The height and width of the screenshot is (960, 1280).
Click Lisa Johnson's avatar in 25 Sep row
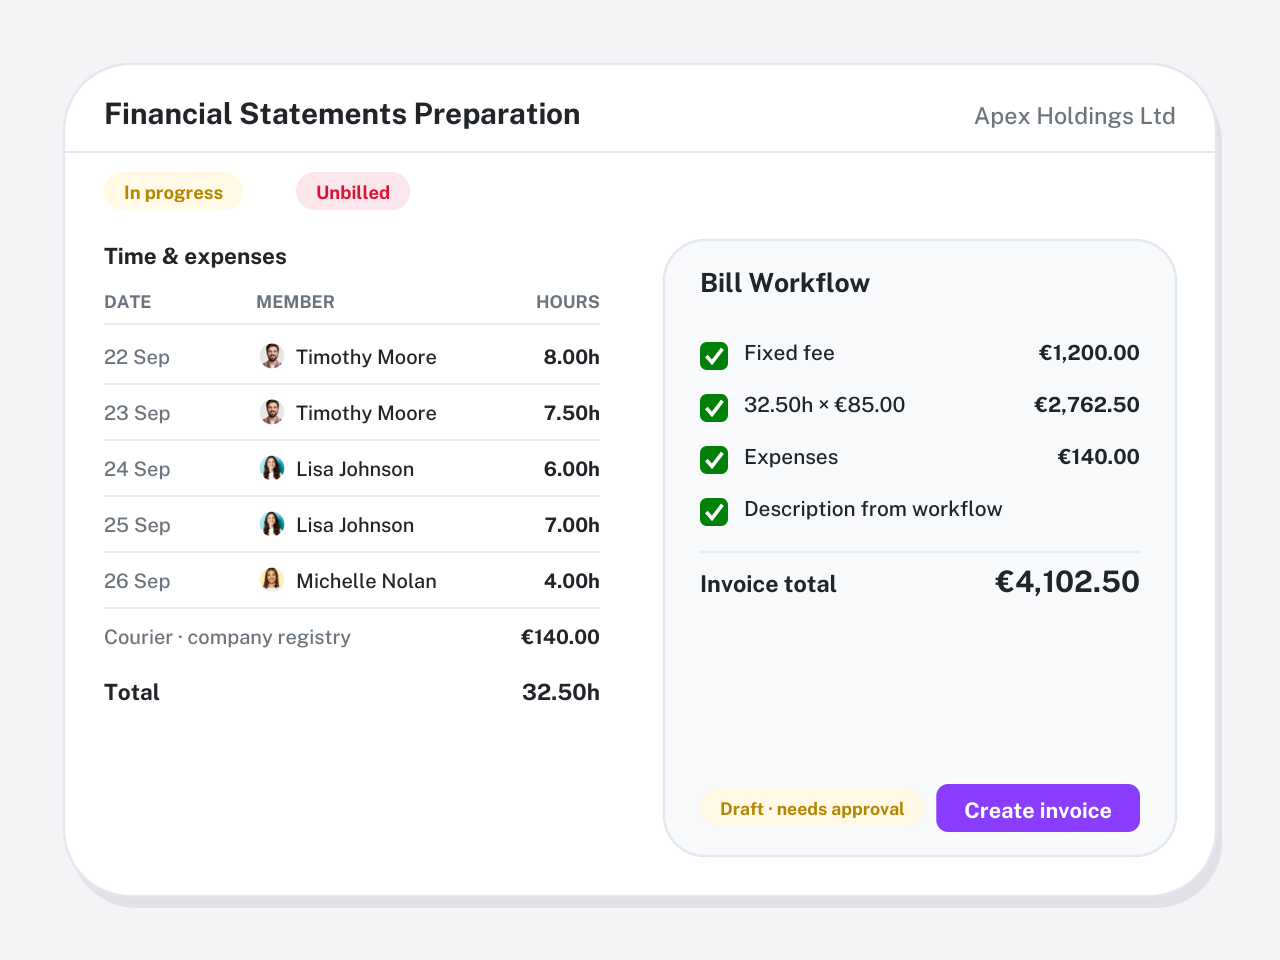click(x=271, y=524)
